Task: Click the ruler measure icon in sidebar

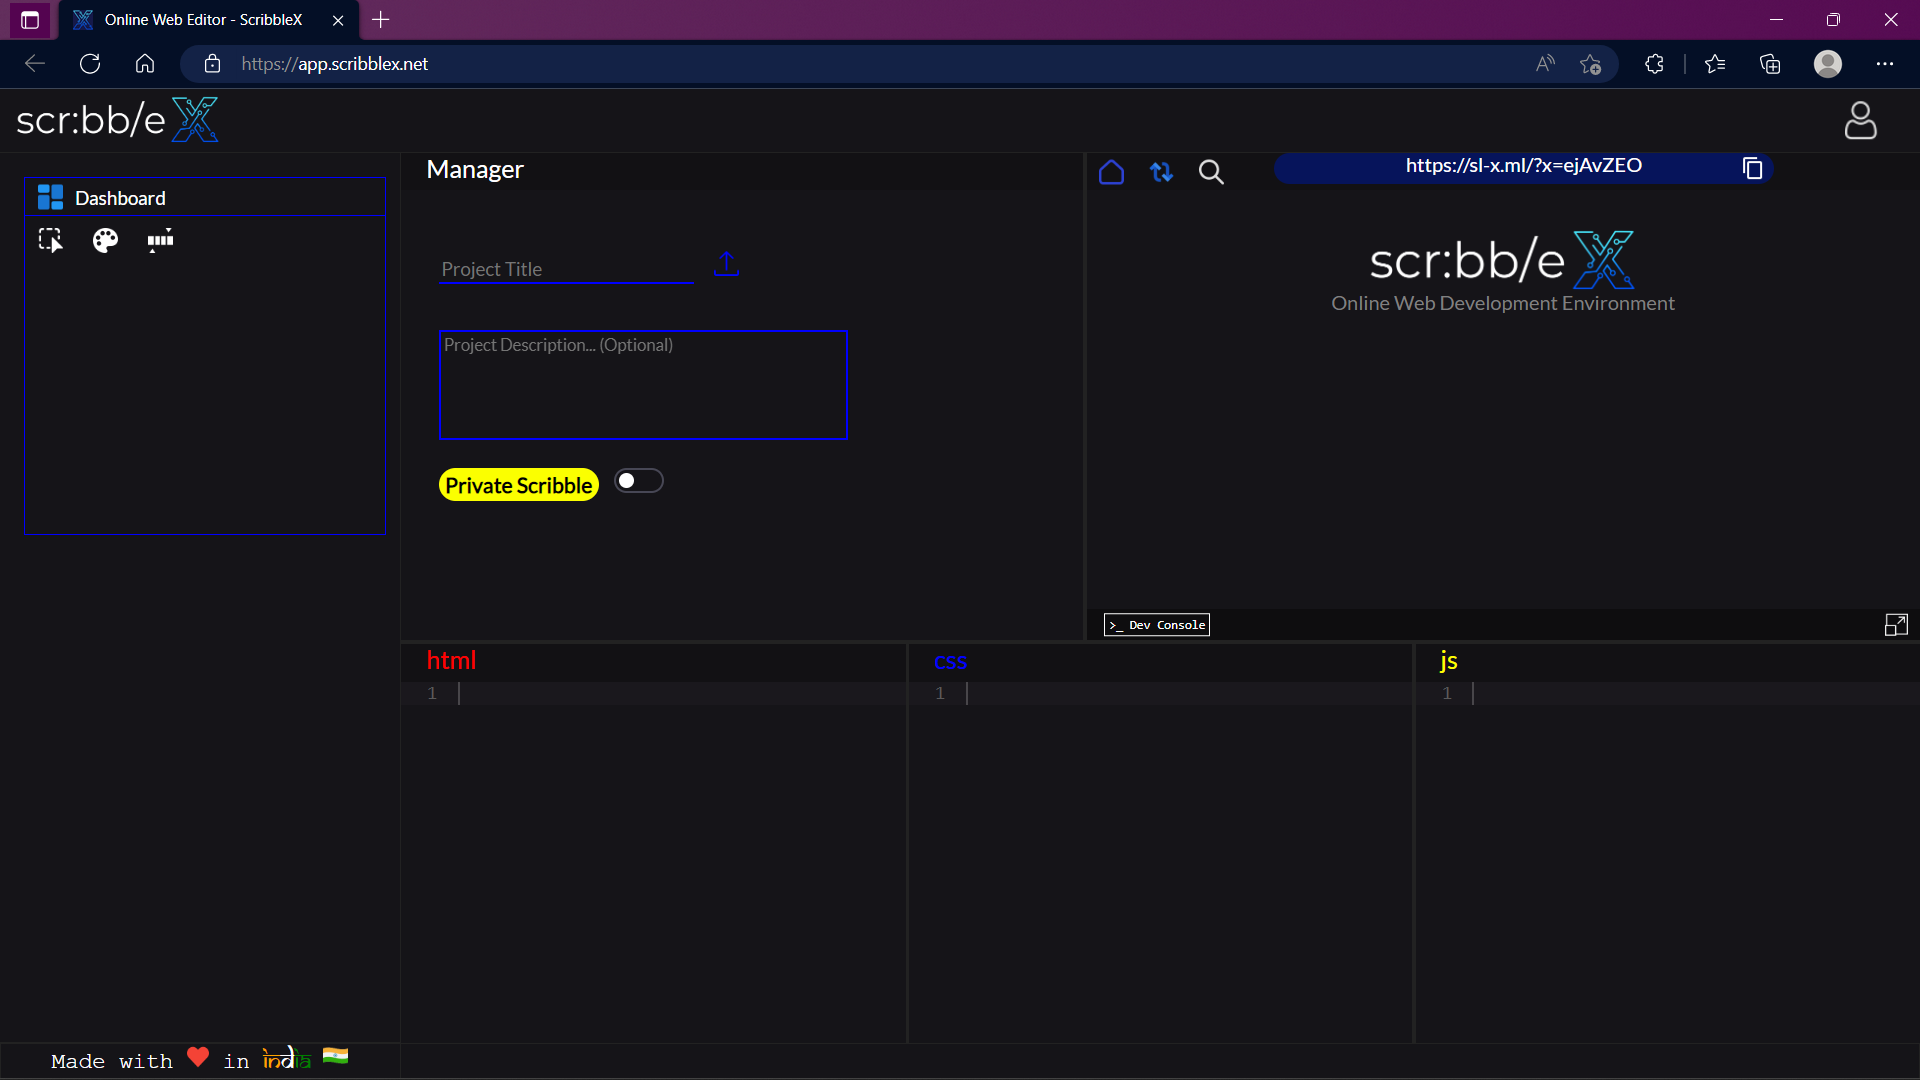Action: pyautogui.click(x=160, y=240)
